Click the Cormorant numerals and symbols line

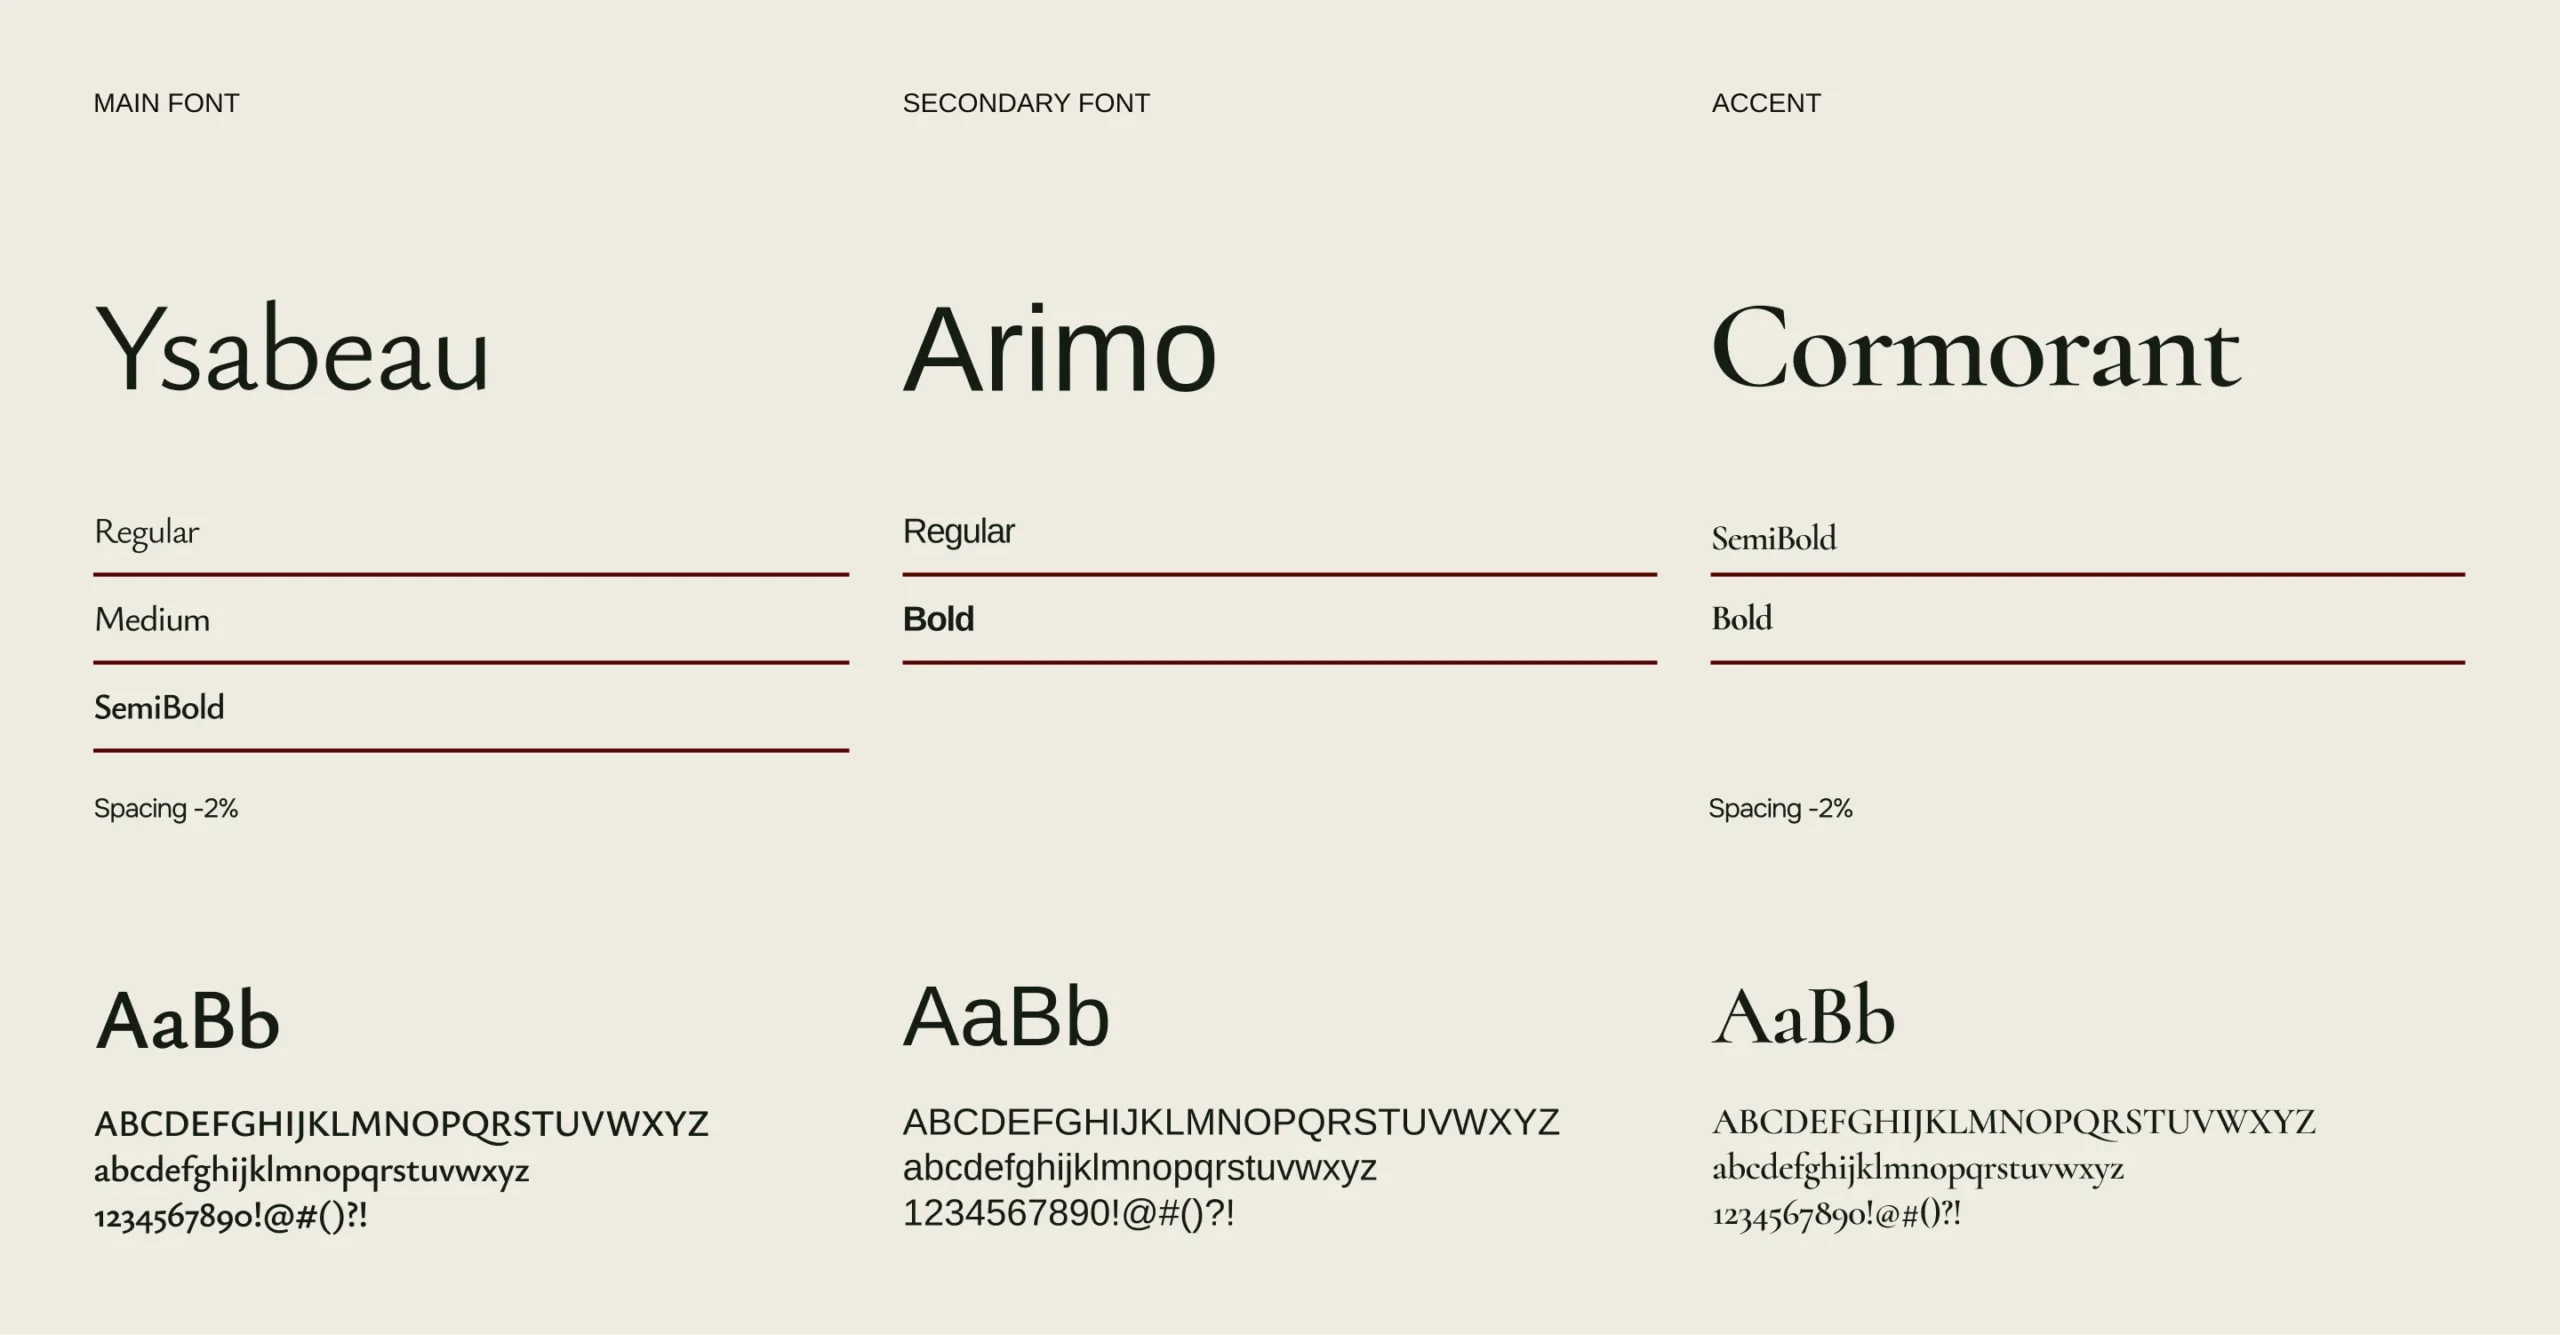[1836, 1215]
